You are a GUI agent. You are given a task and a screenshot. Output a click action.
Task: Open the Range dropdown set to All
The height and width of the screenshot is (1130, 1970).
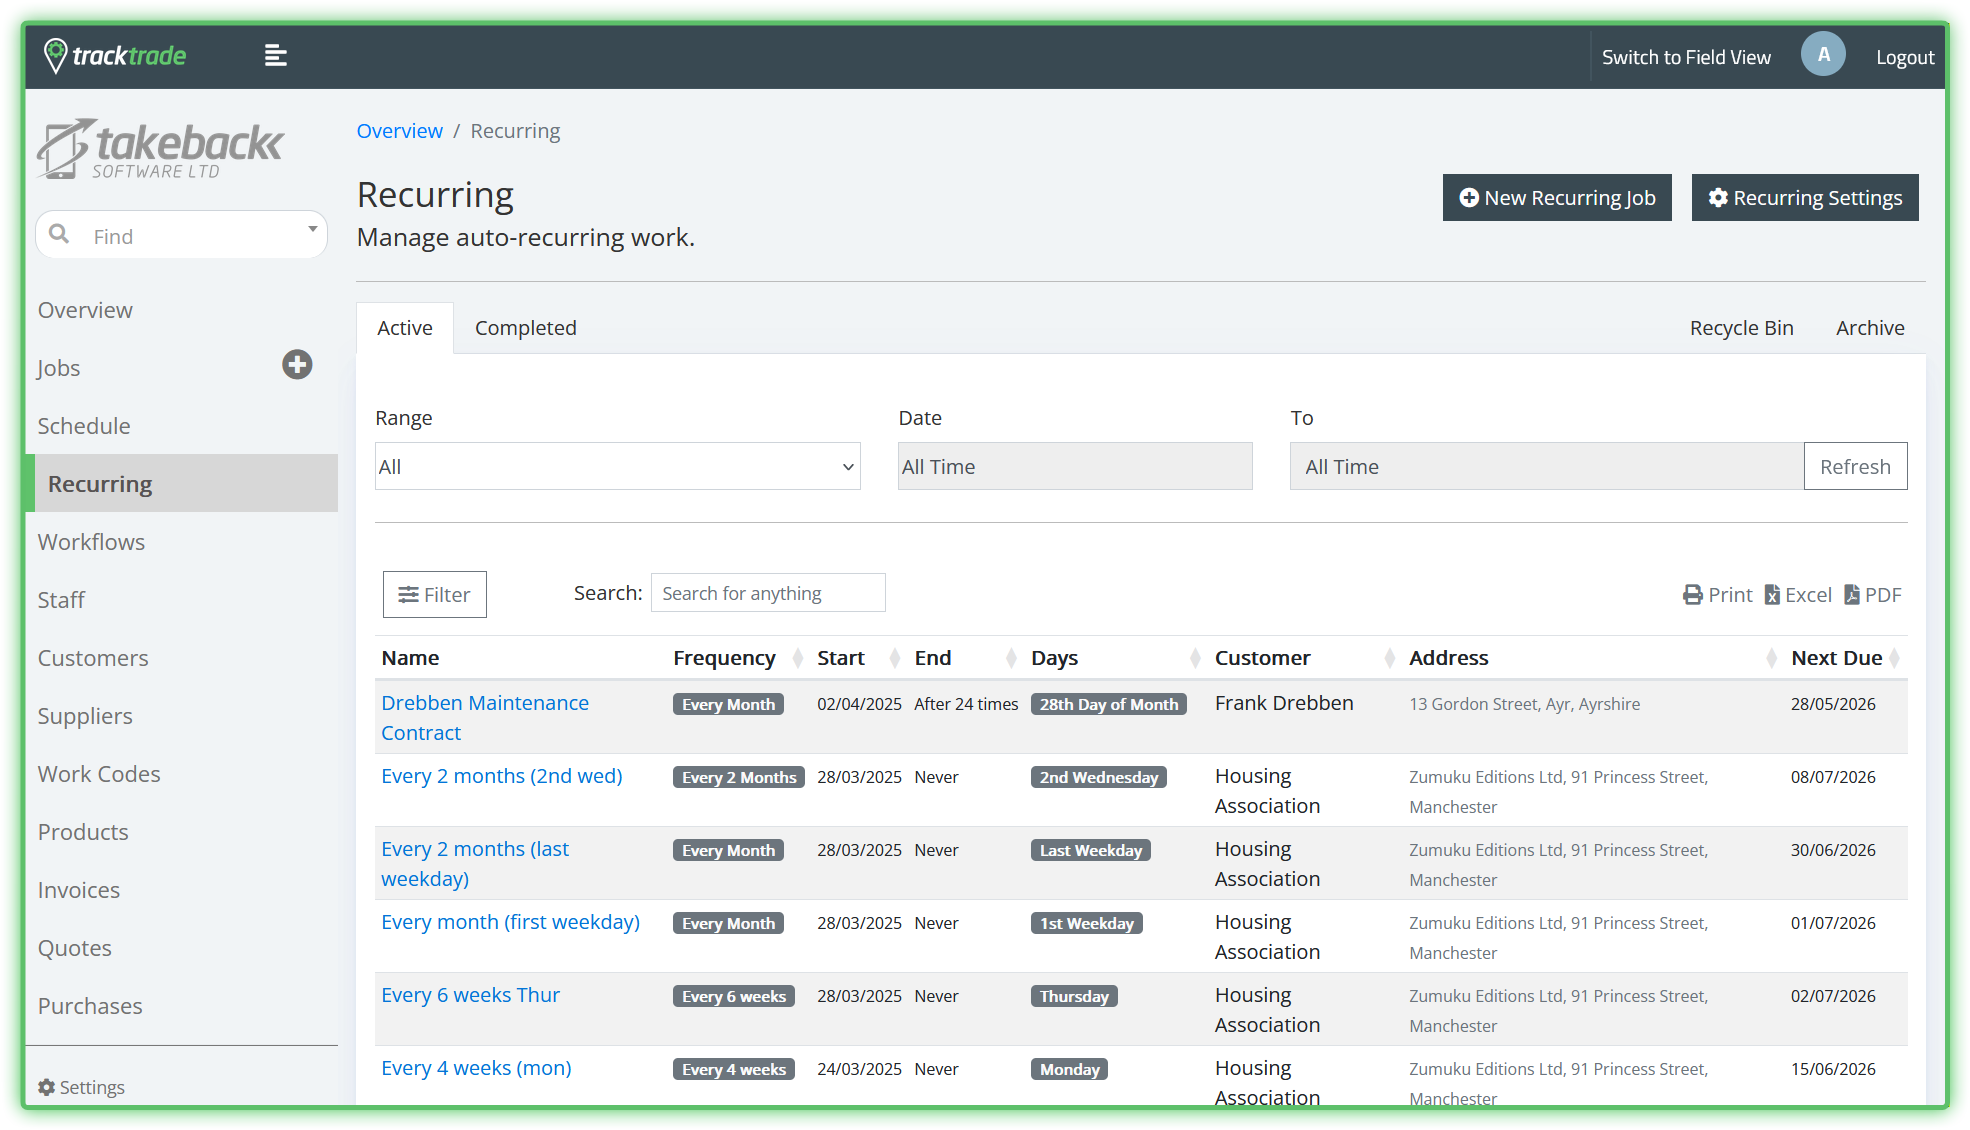[617, 467]
